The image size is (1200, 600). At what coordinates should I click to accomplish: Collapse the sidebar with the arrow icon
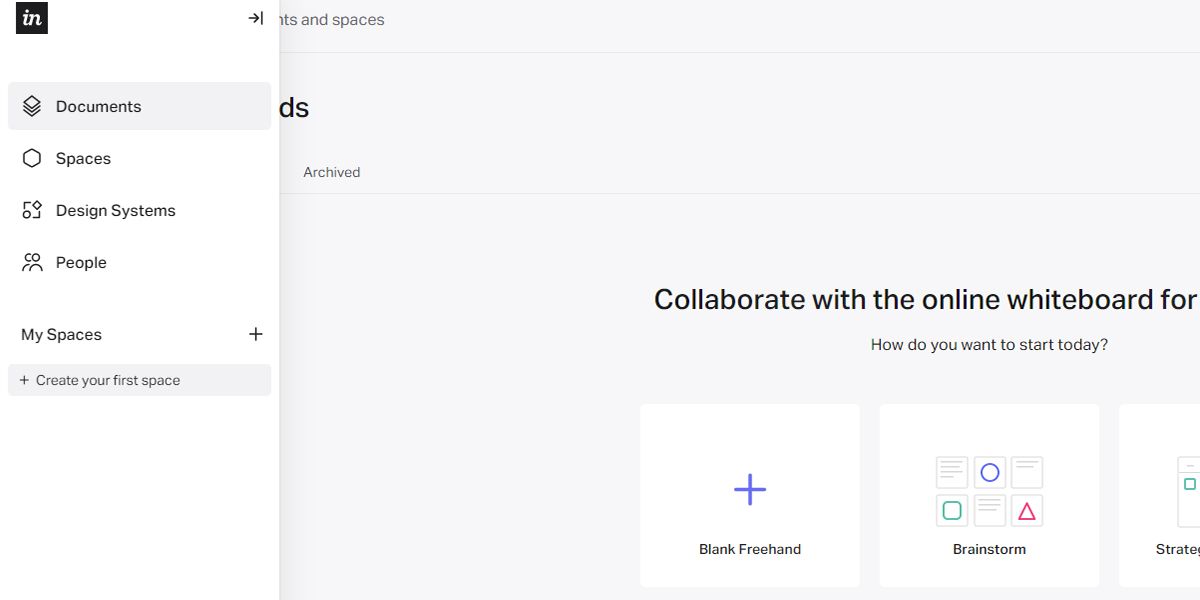pos(256,18)
